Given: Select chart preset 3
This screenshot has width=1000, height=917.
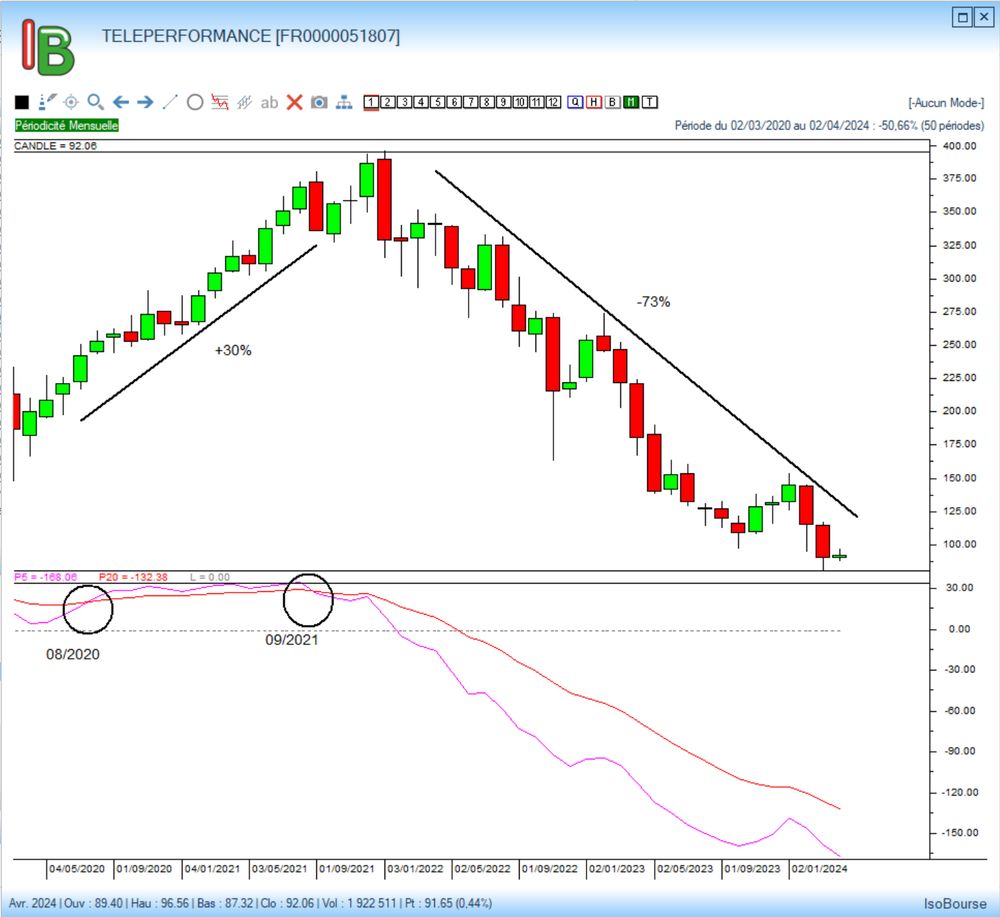Looking at the screenshot, I should [404, 102].
